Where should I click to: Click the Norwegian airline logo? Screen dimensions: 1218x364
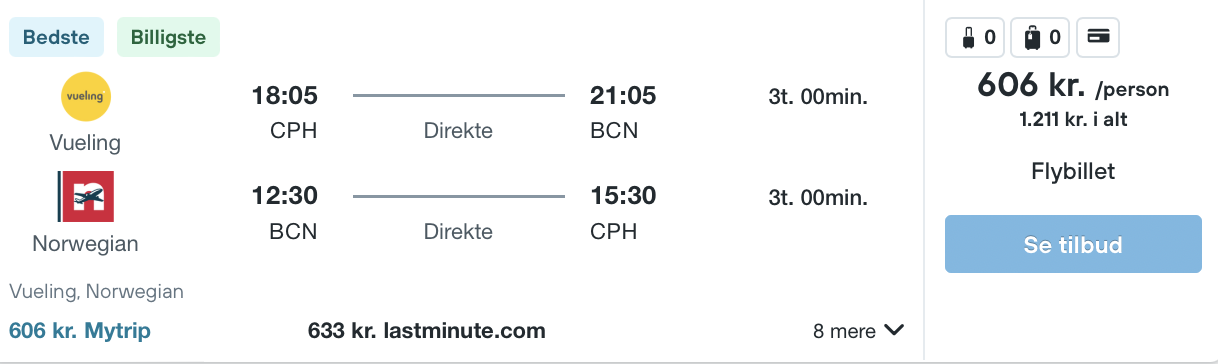86,196
